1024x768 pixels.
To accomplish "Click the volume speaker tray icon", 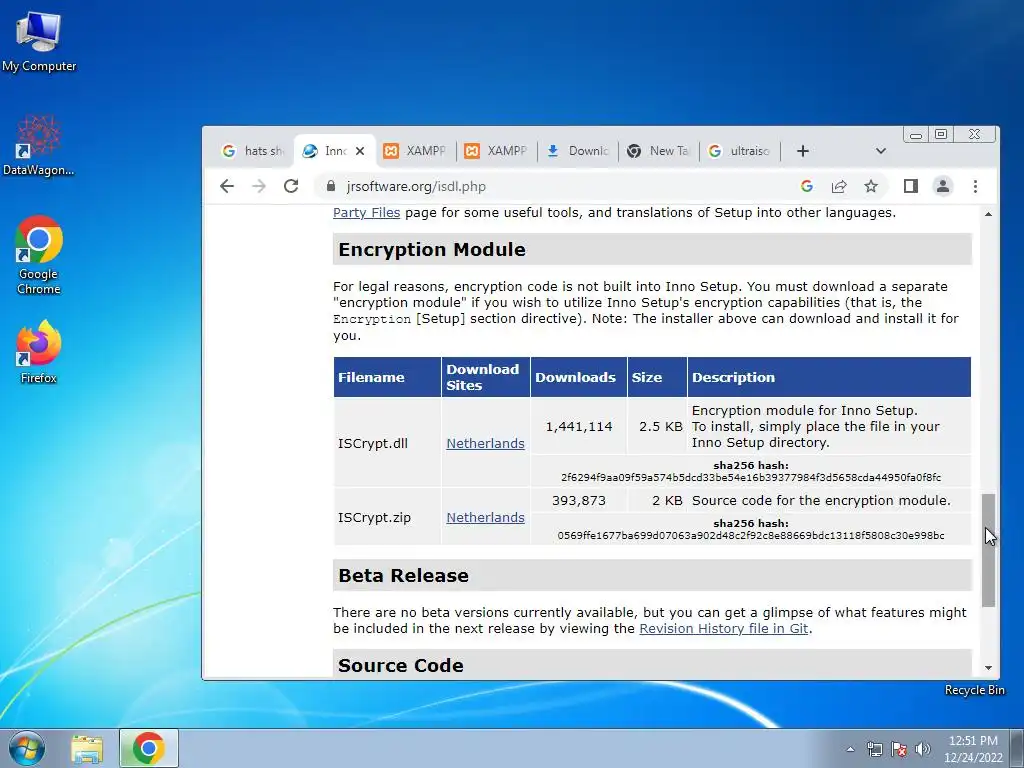I will pyautogui.click(x=923, y=749).
